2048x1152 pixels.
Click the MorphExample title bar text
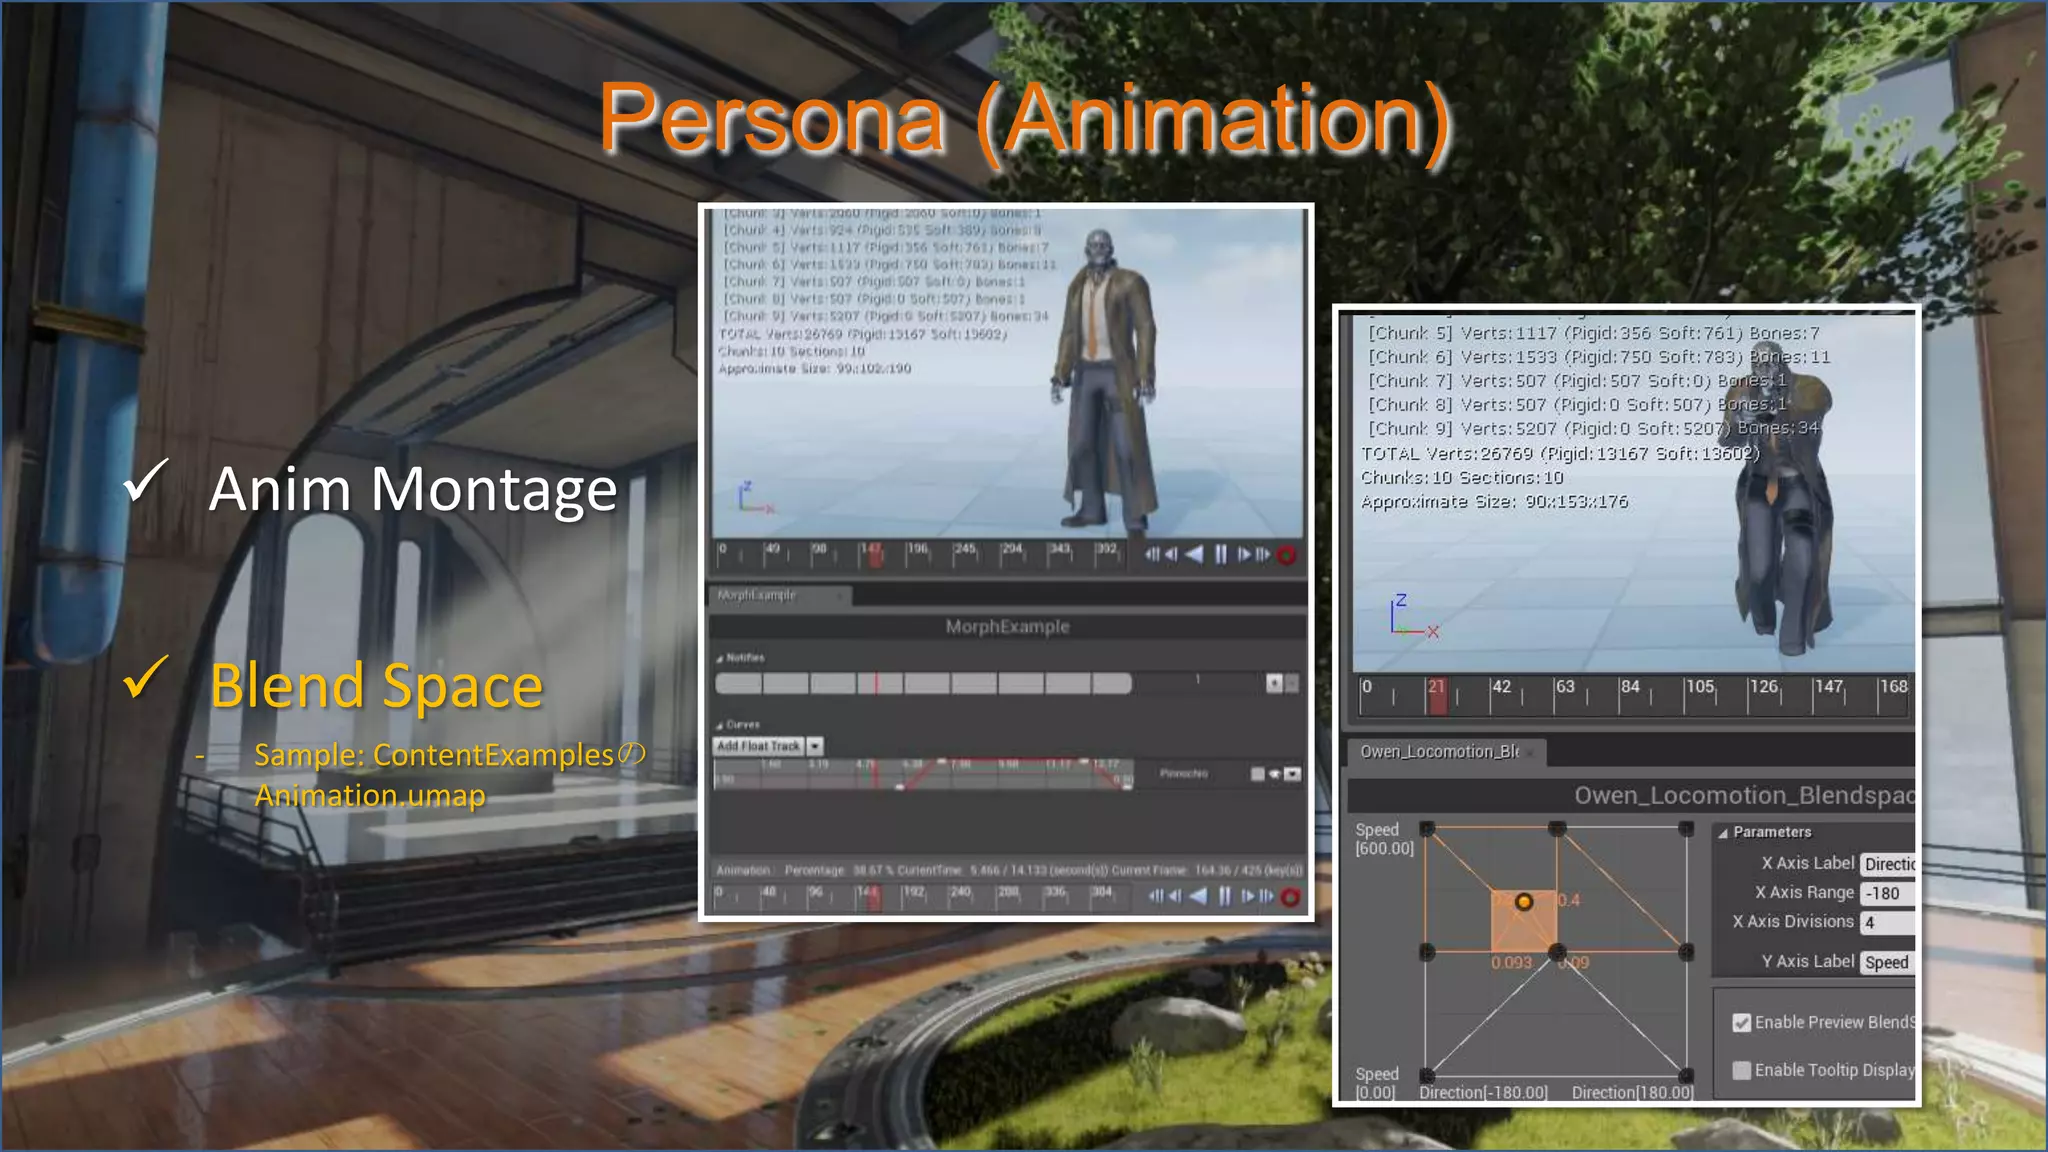point(1007,627)
